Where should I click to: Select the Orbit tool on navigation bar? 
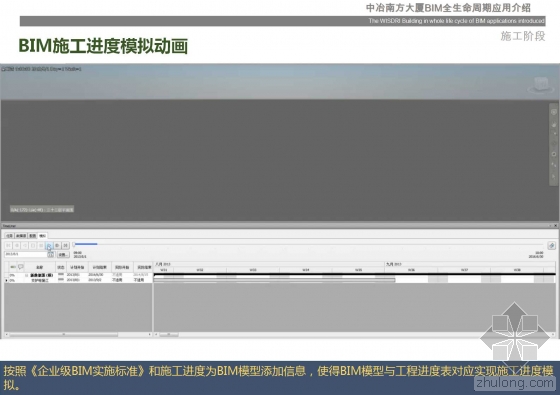tap(554, 144)
